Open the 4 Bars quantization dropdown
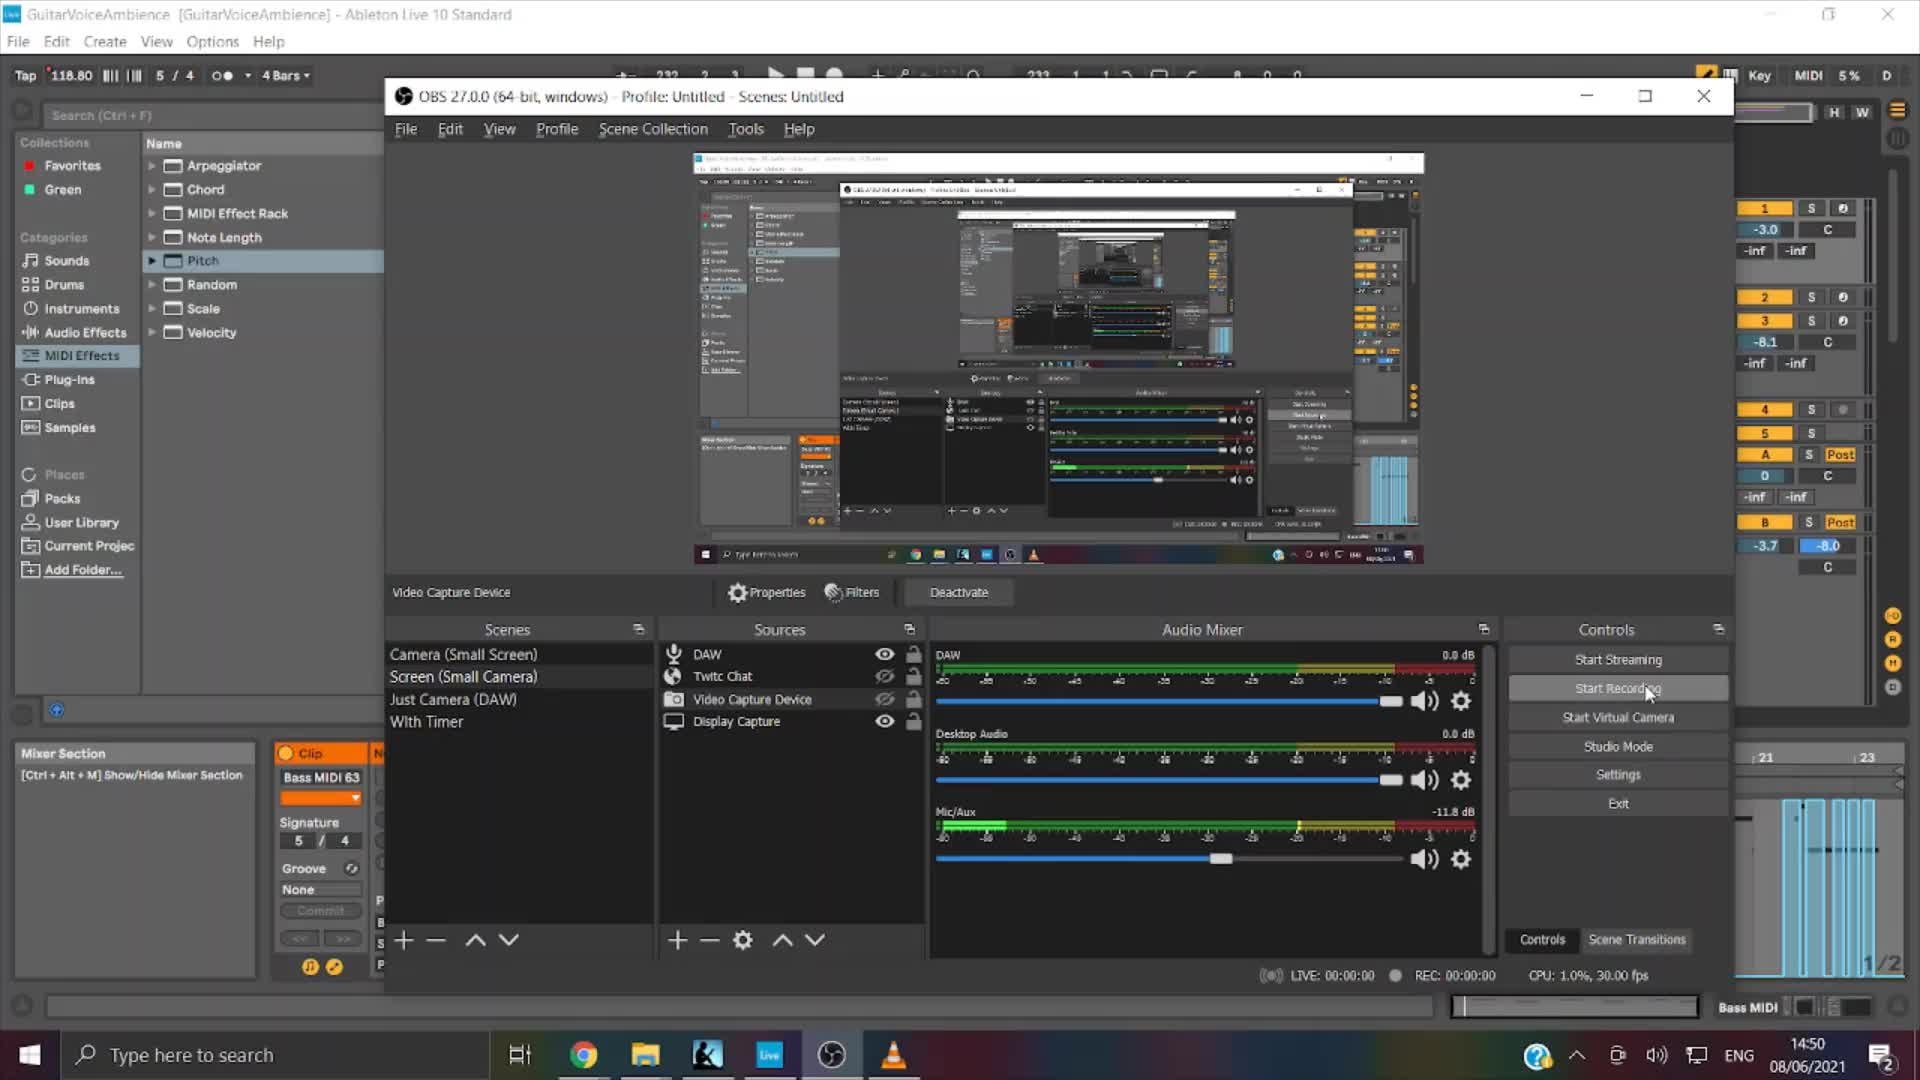 point(286,75)
